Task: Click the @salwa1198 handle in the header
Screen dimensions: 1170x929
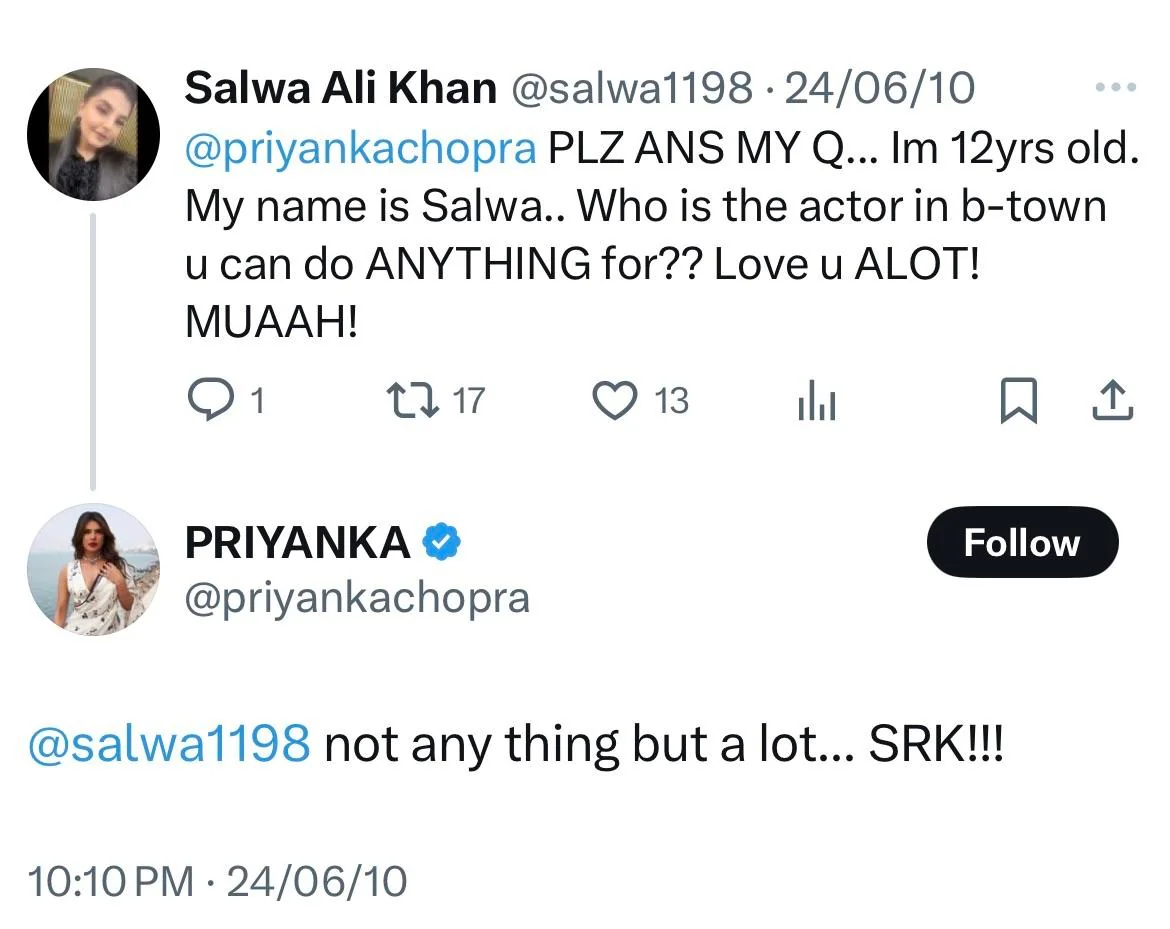Action: pos(632,88)
